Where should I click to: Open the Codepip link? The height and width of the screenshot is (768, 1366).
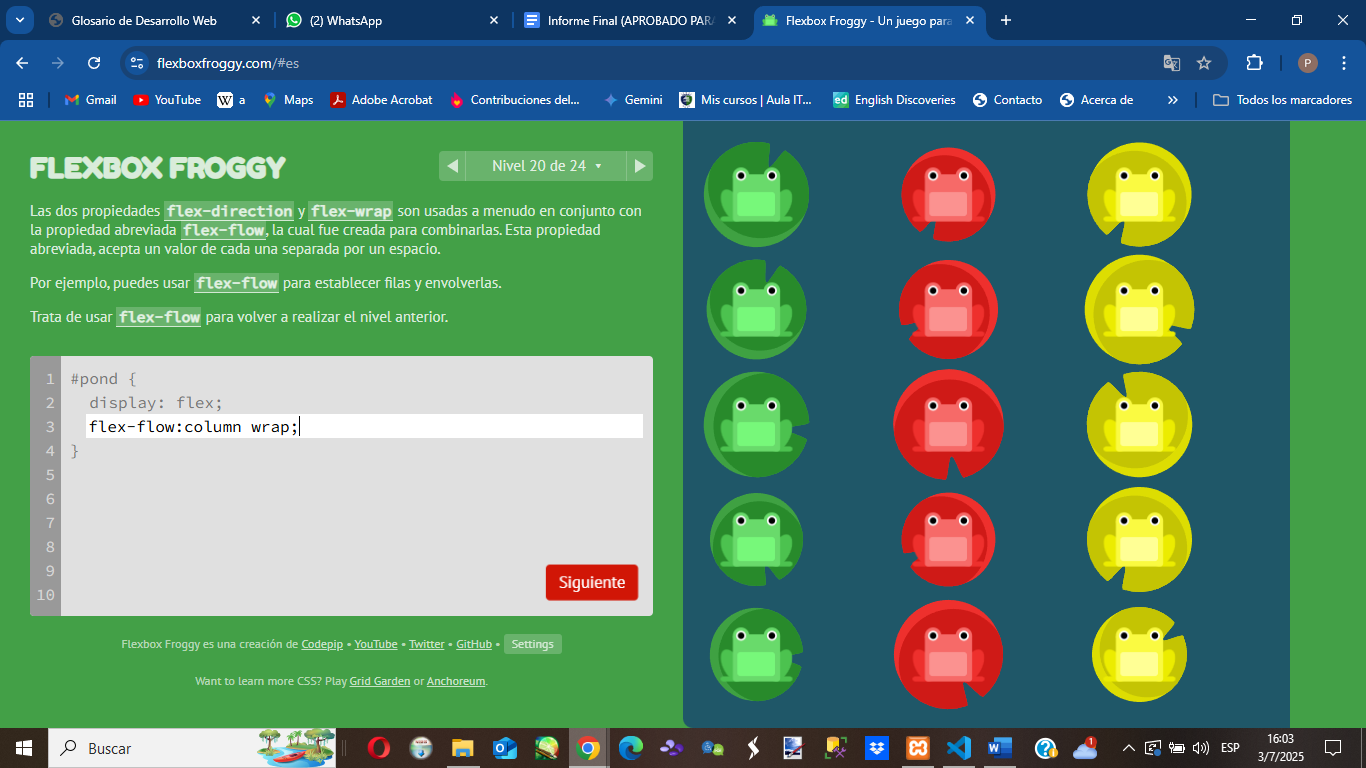(322, 644)
